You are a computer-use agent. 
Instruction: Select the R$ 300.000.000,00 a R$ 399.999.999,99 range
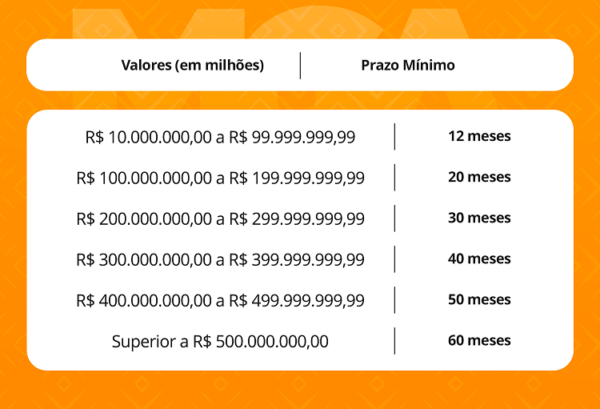click(220, 260)
